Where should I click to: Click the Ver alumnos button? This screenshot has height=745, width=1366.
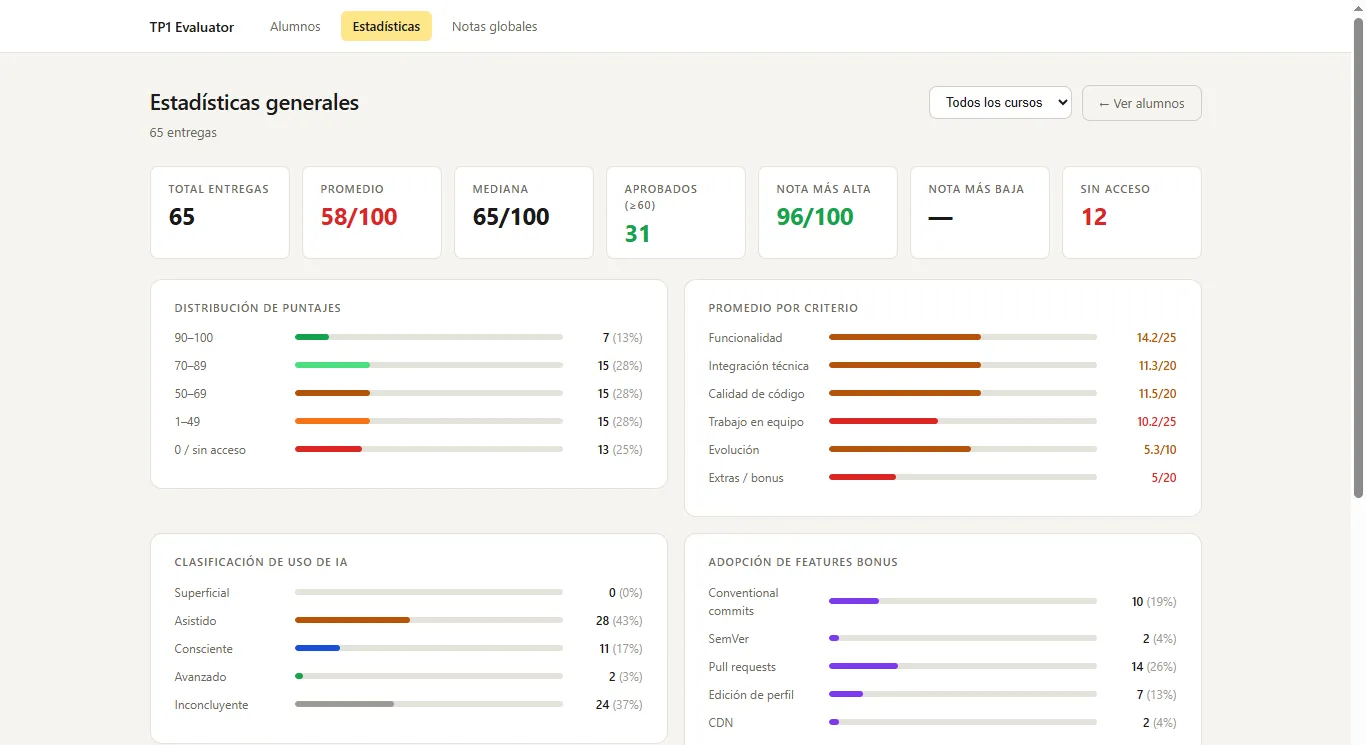[1141, 103]
